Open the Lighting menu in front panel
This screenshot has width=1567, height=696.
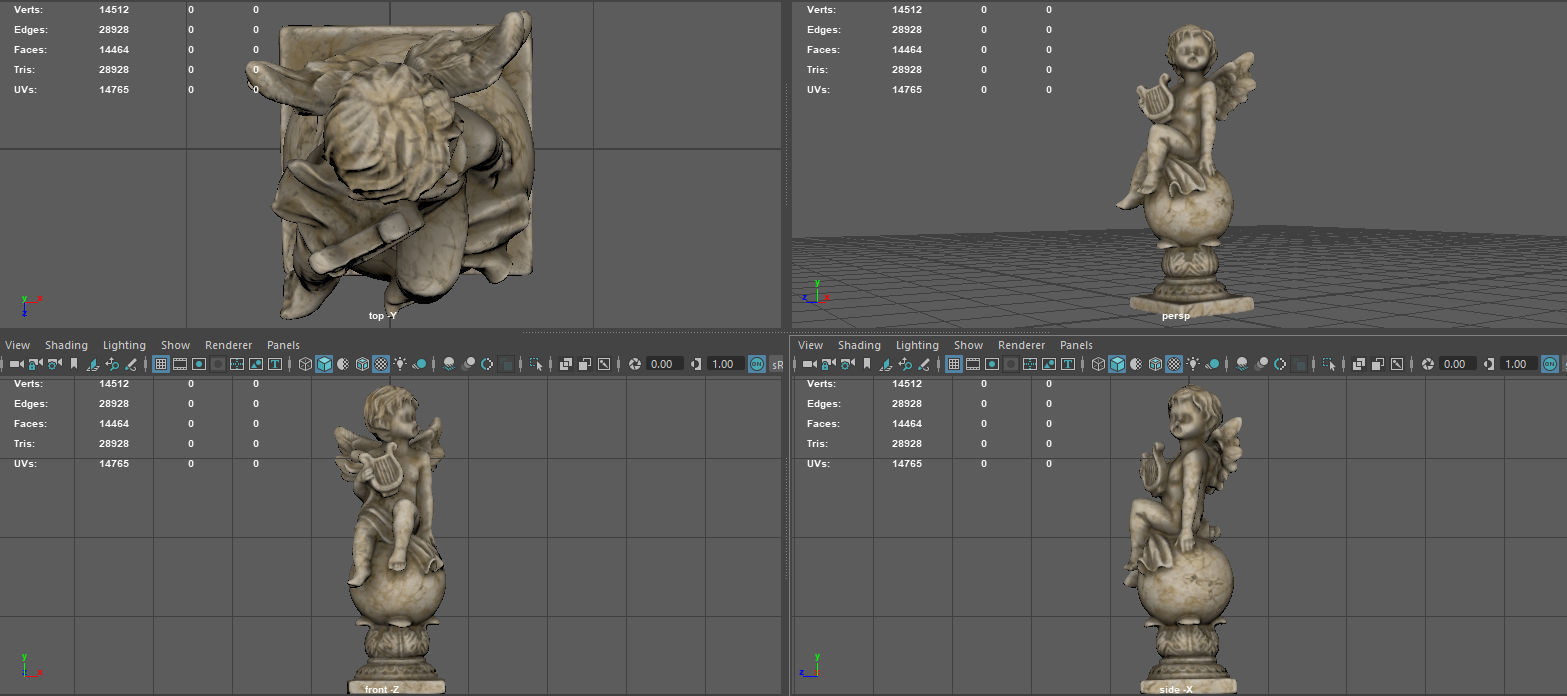124,345
